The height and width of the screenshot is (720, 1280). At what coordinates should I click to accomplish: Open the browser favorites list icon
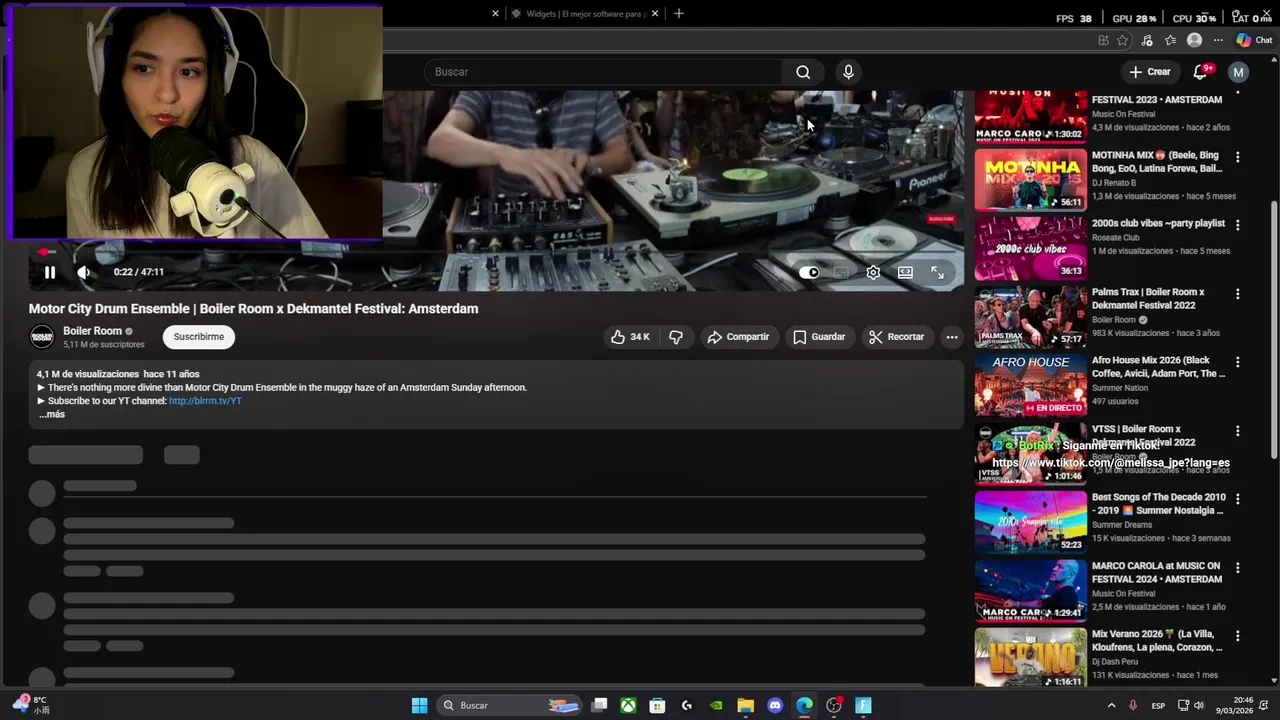[1170, 40]
